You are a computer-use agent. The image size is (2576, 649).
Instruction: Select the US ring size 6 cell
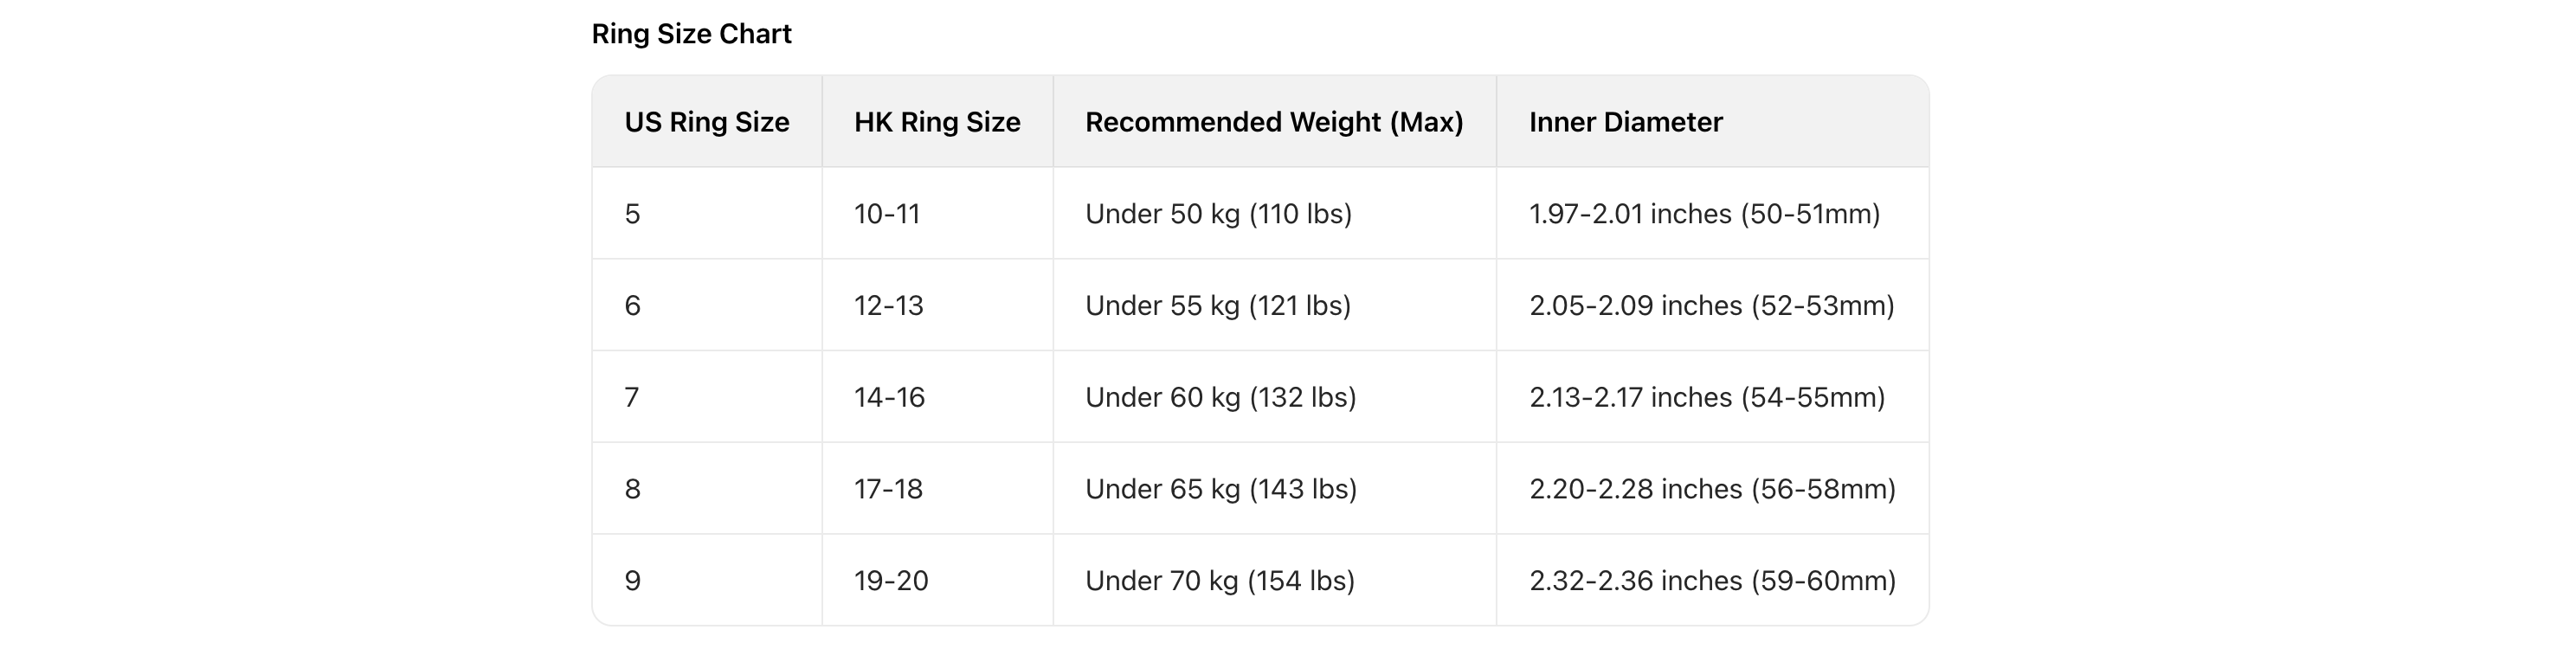point(633,306)
